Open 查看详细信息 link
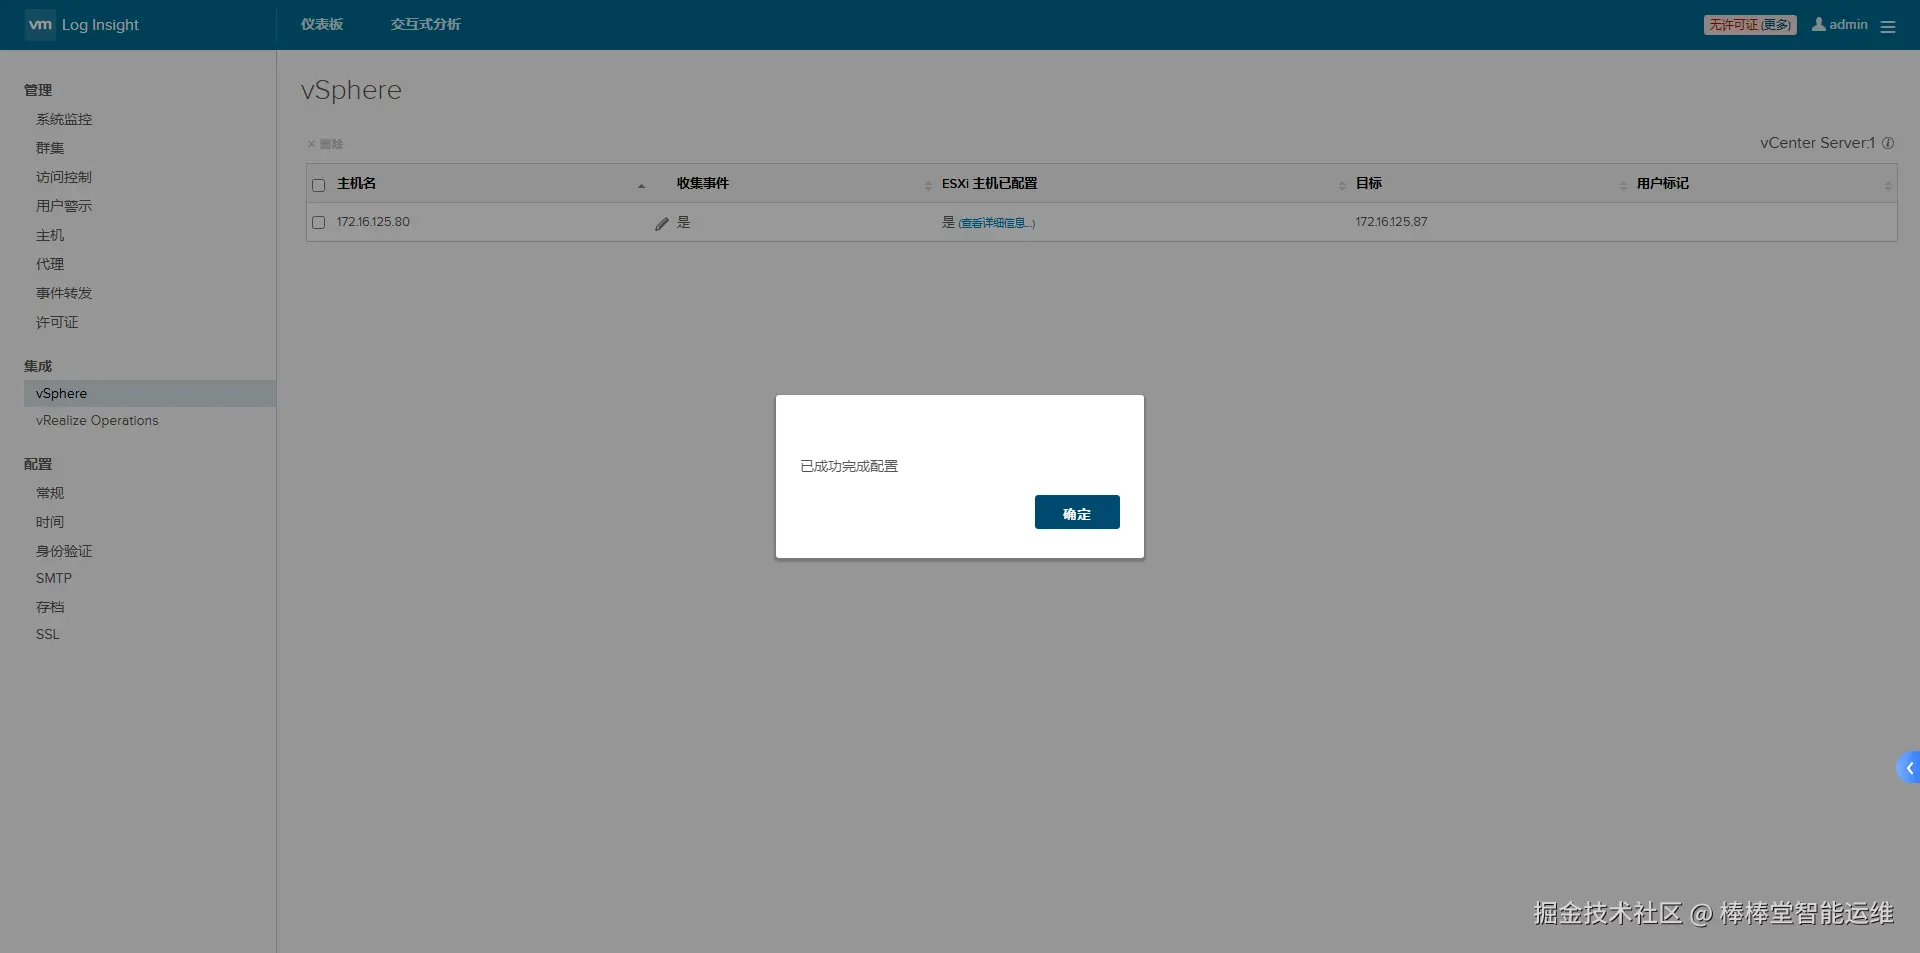Viewport: 1920px width, 953px height. (x=997, y=223)
